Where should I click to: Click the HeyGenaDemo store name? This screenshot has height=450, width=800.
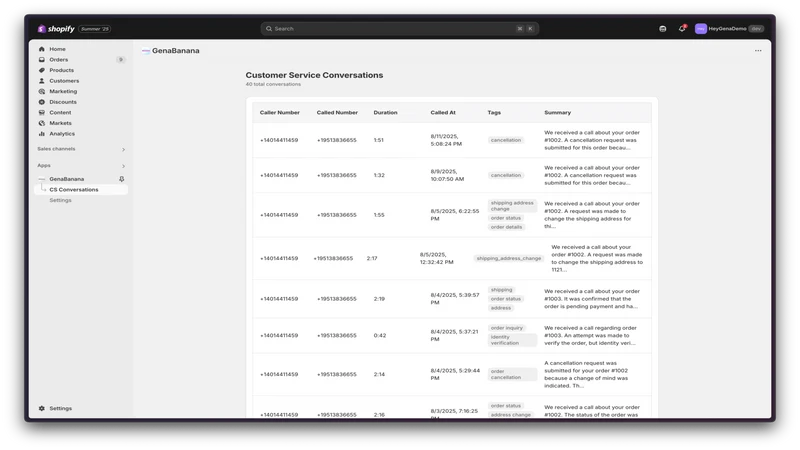click(727, 29)
